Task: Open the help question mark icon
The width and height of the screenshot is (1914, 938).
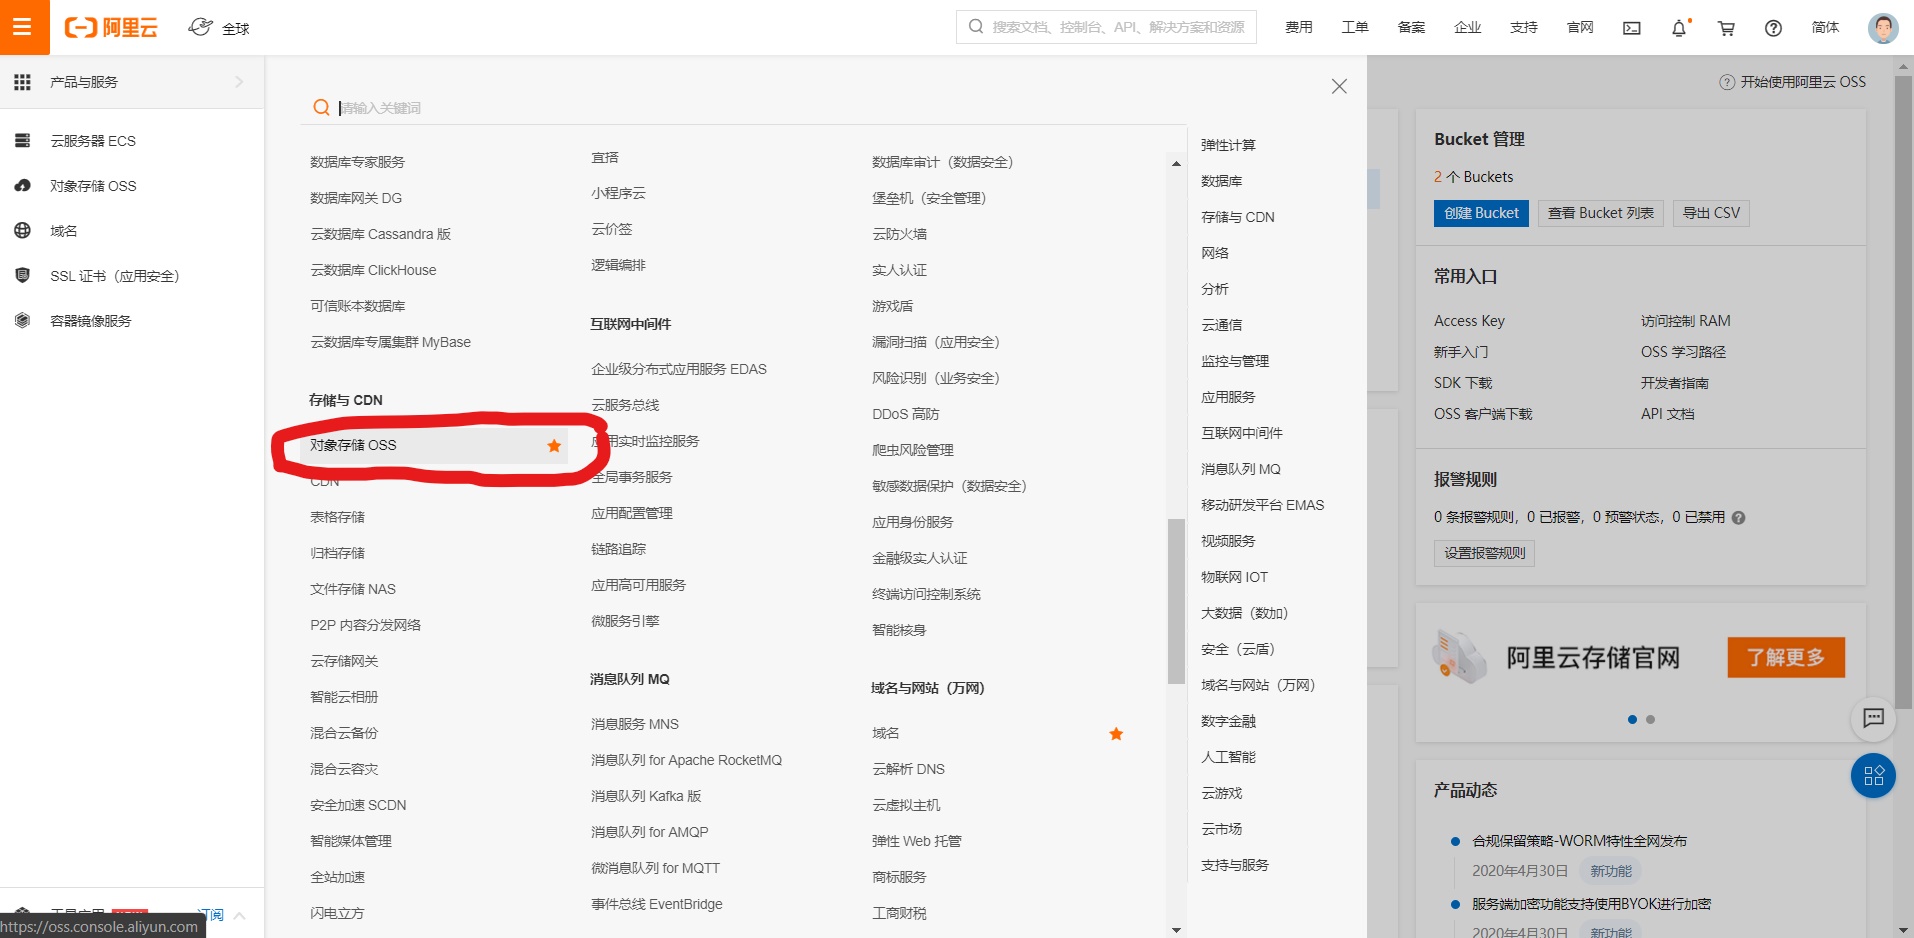Action: point(1773,28)
